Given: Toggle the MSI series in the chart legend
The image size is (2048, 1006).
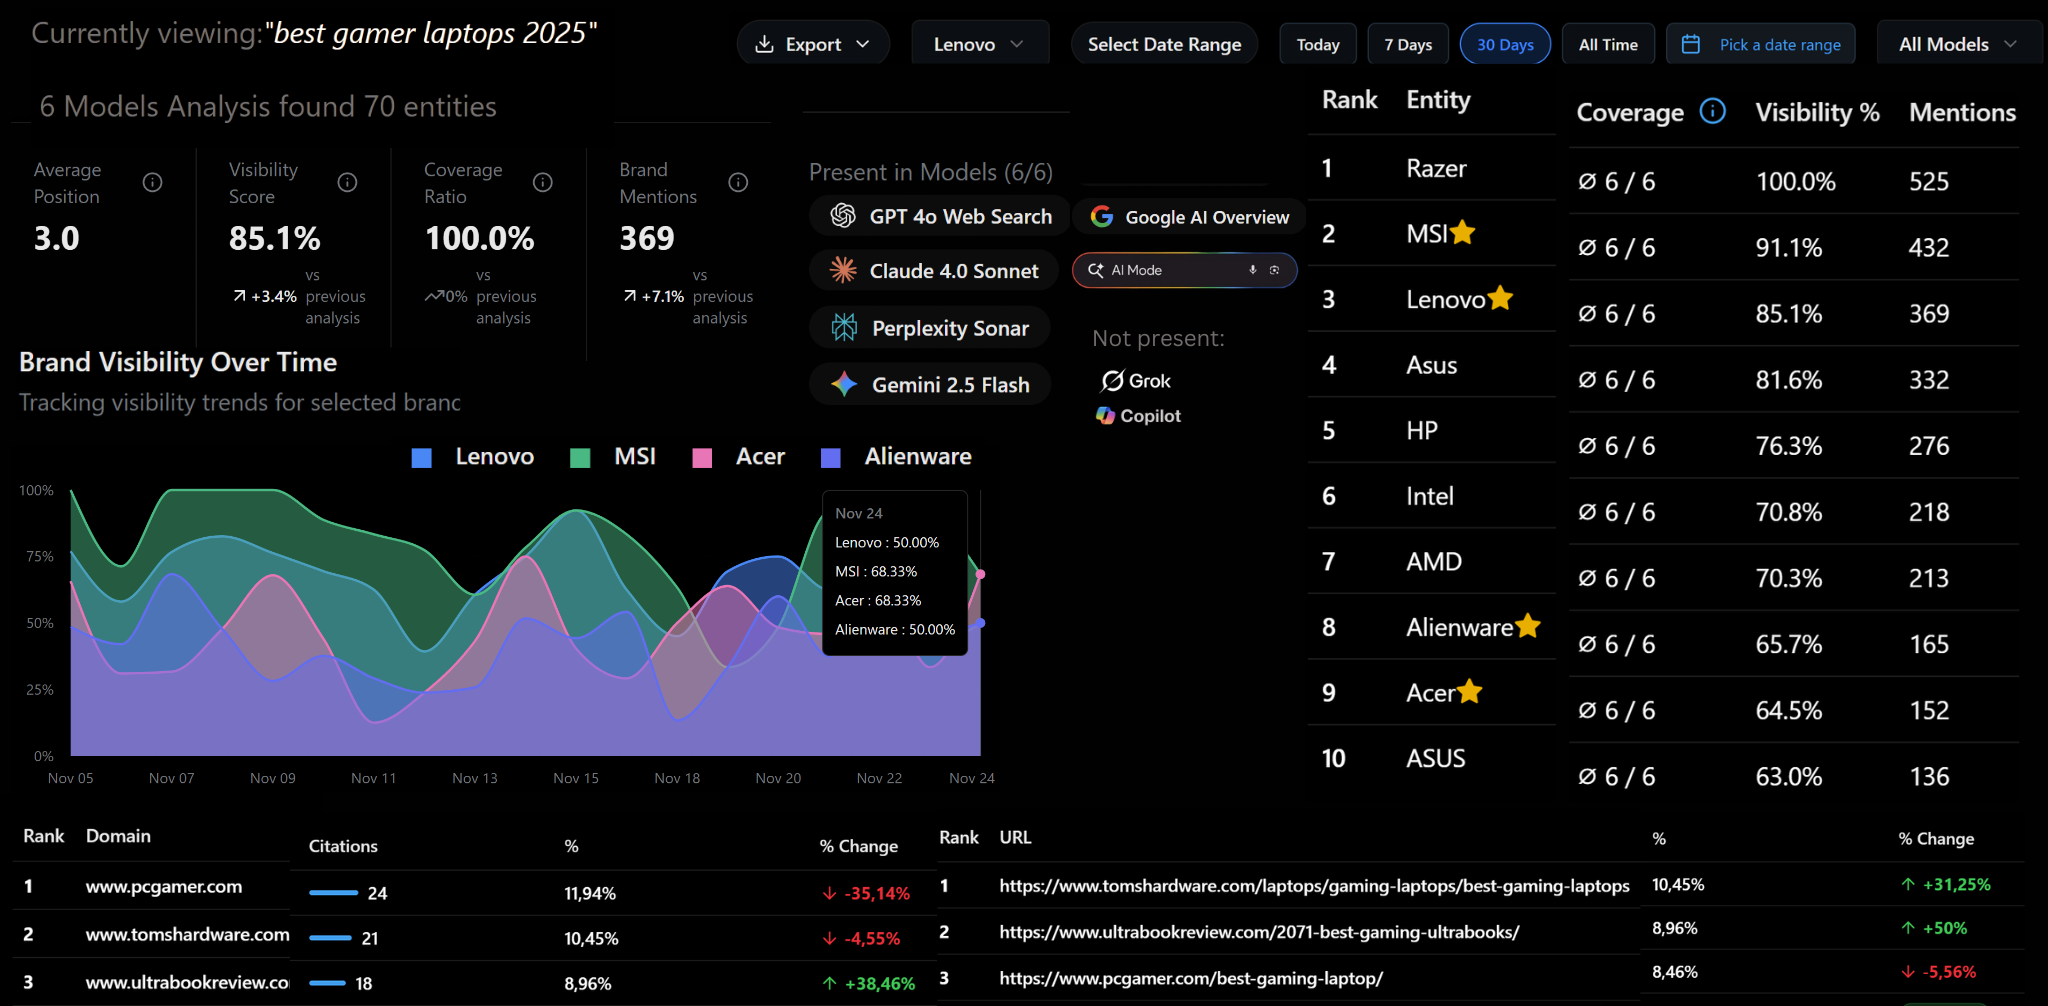Looking at the screenshot, I should coord(614,456).
